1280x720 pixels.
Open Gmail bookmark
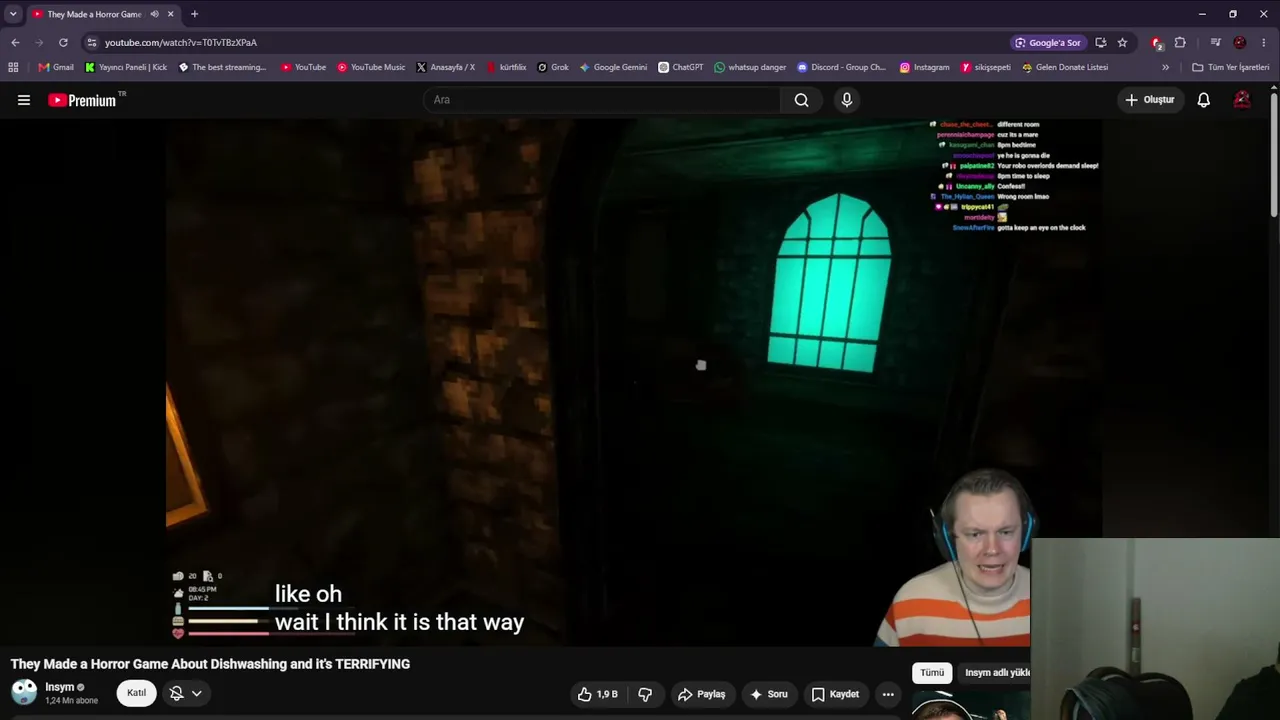pos(56,67)
